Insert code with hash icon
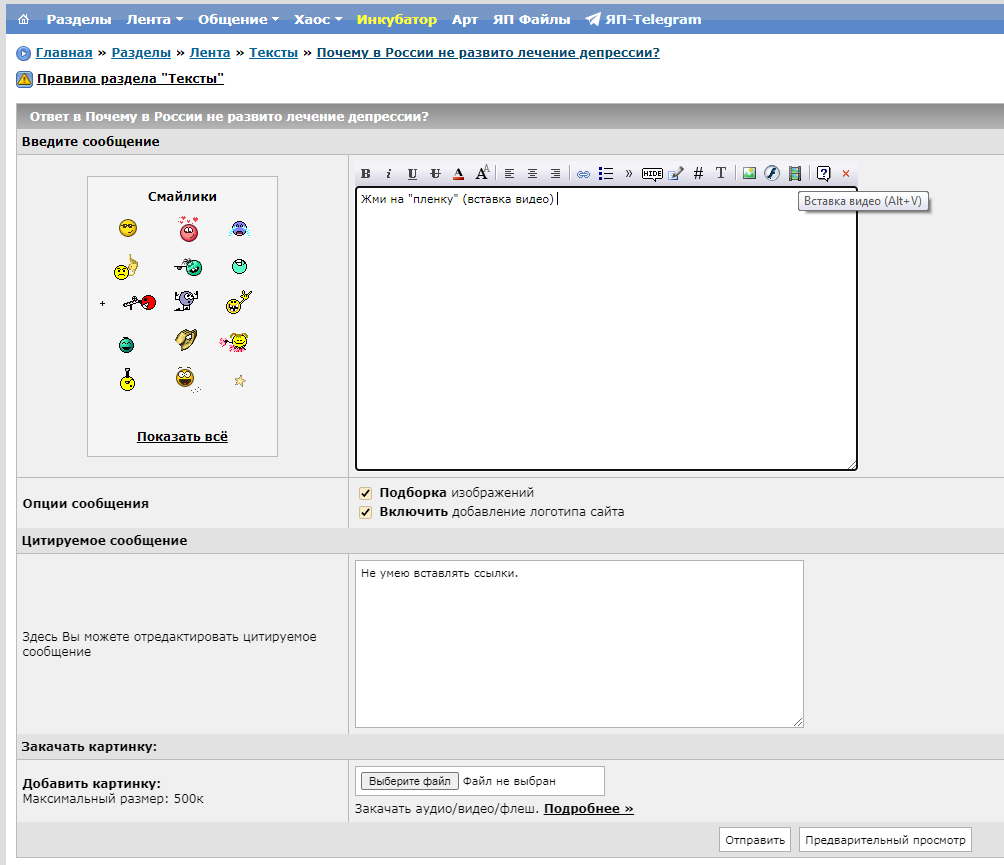 click(x=699, y=174)
